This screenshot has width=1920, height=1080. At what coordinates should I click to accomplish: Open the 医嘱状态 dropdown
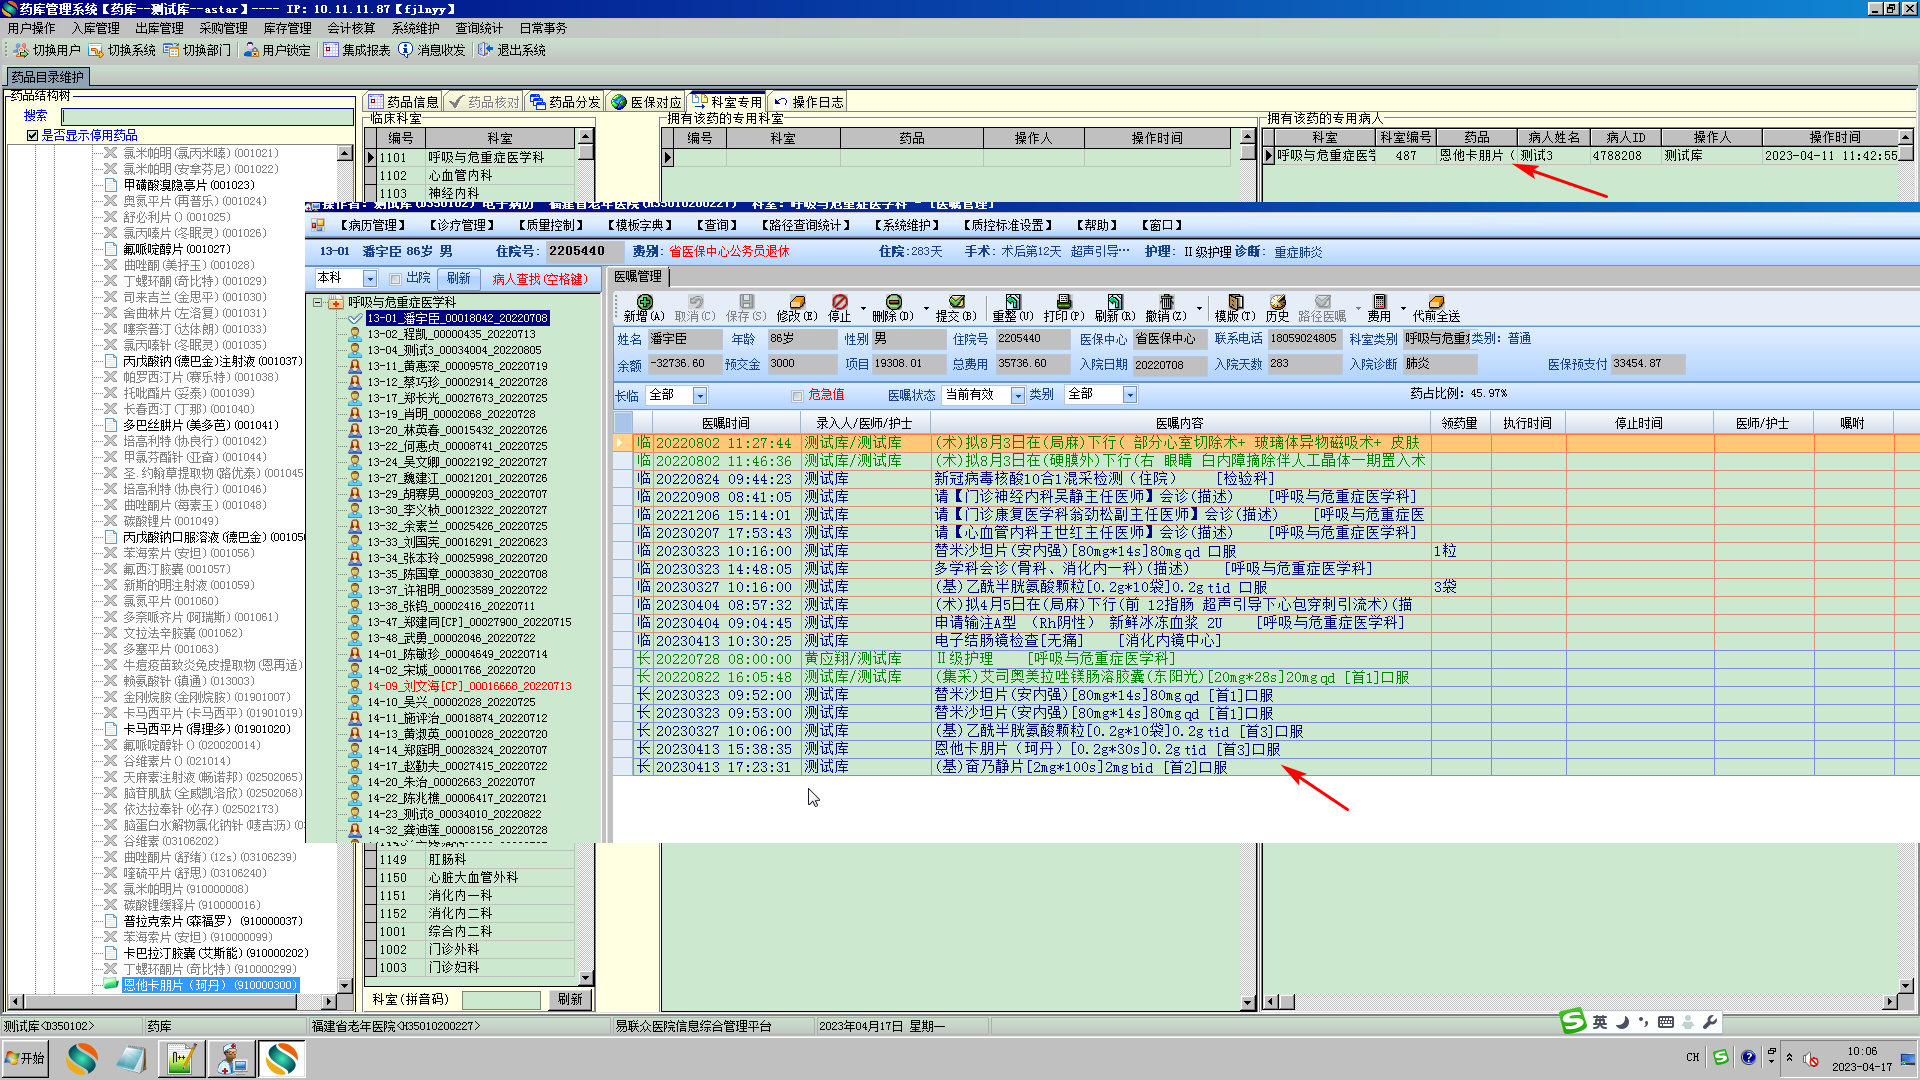(x=1018, y=396)
